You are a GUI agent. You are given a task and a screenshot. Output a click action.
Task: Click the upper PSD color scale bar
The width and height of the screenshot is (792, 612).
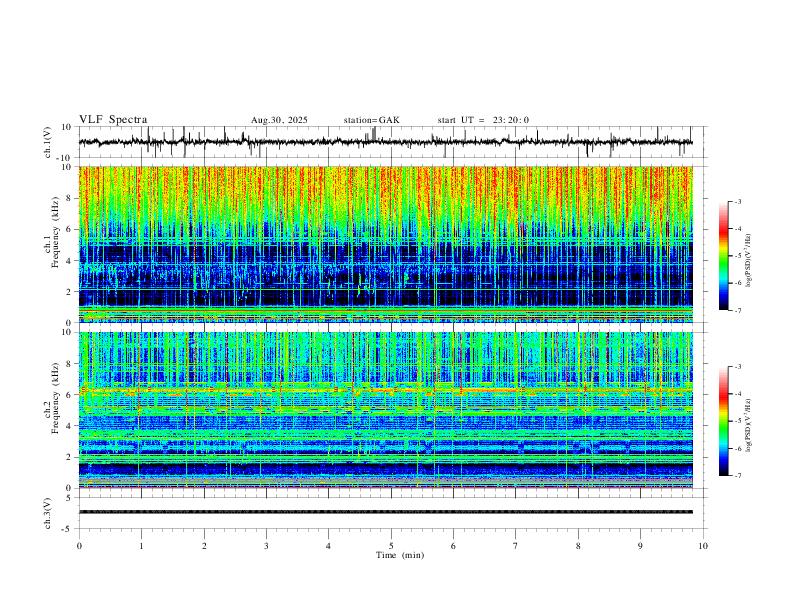(723, 256)
